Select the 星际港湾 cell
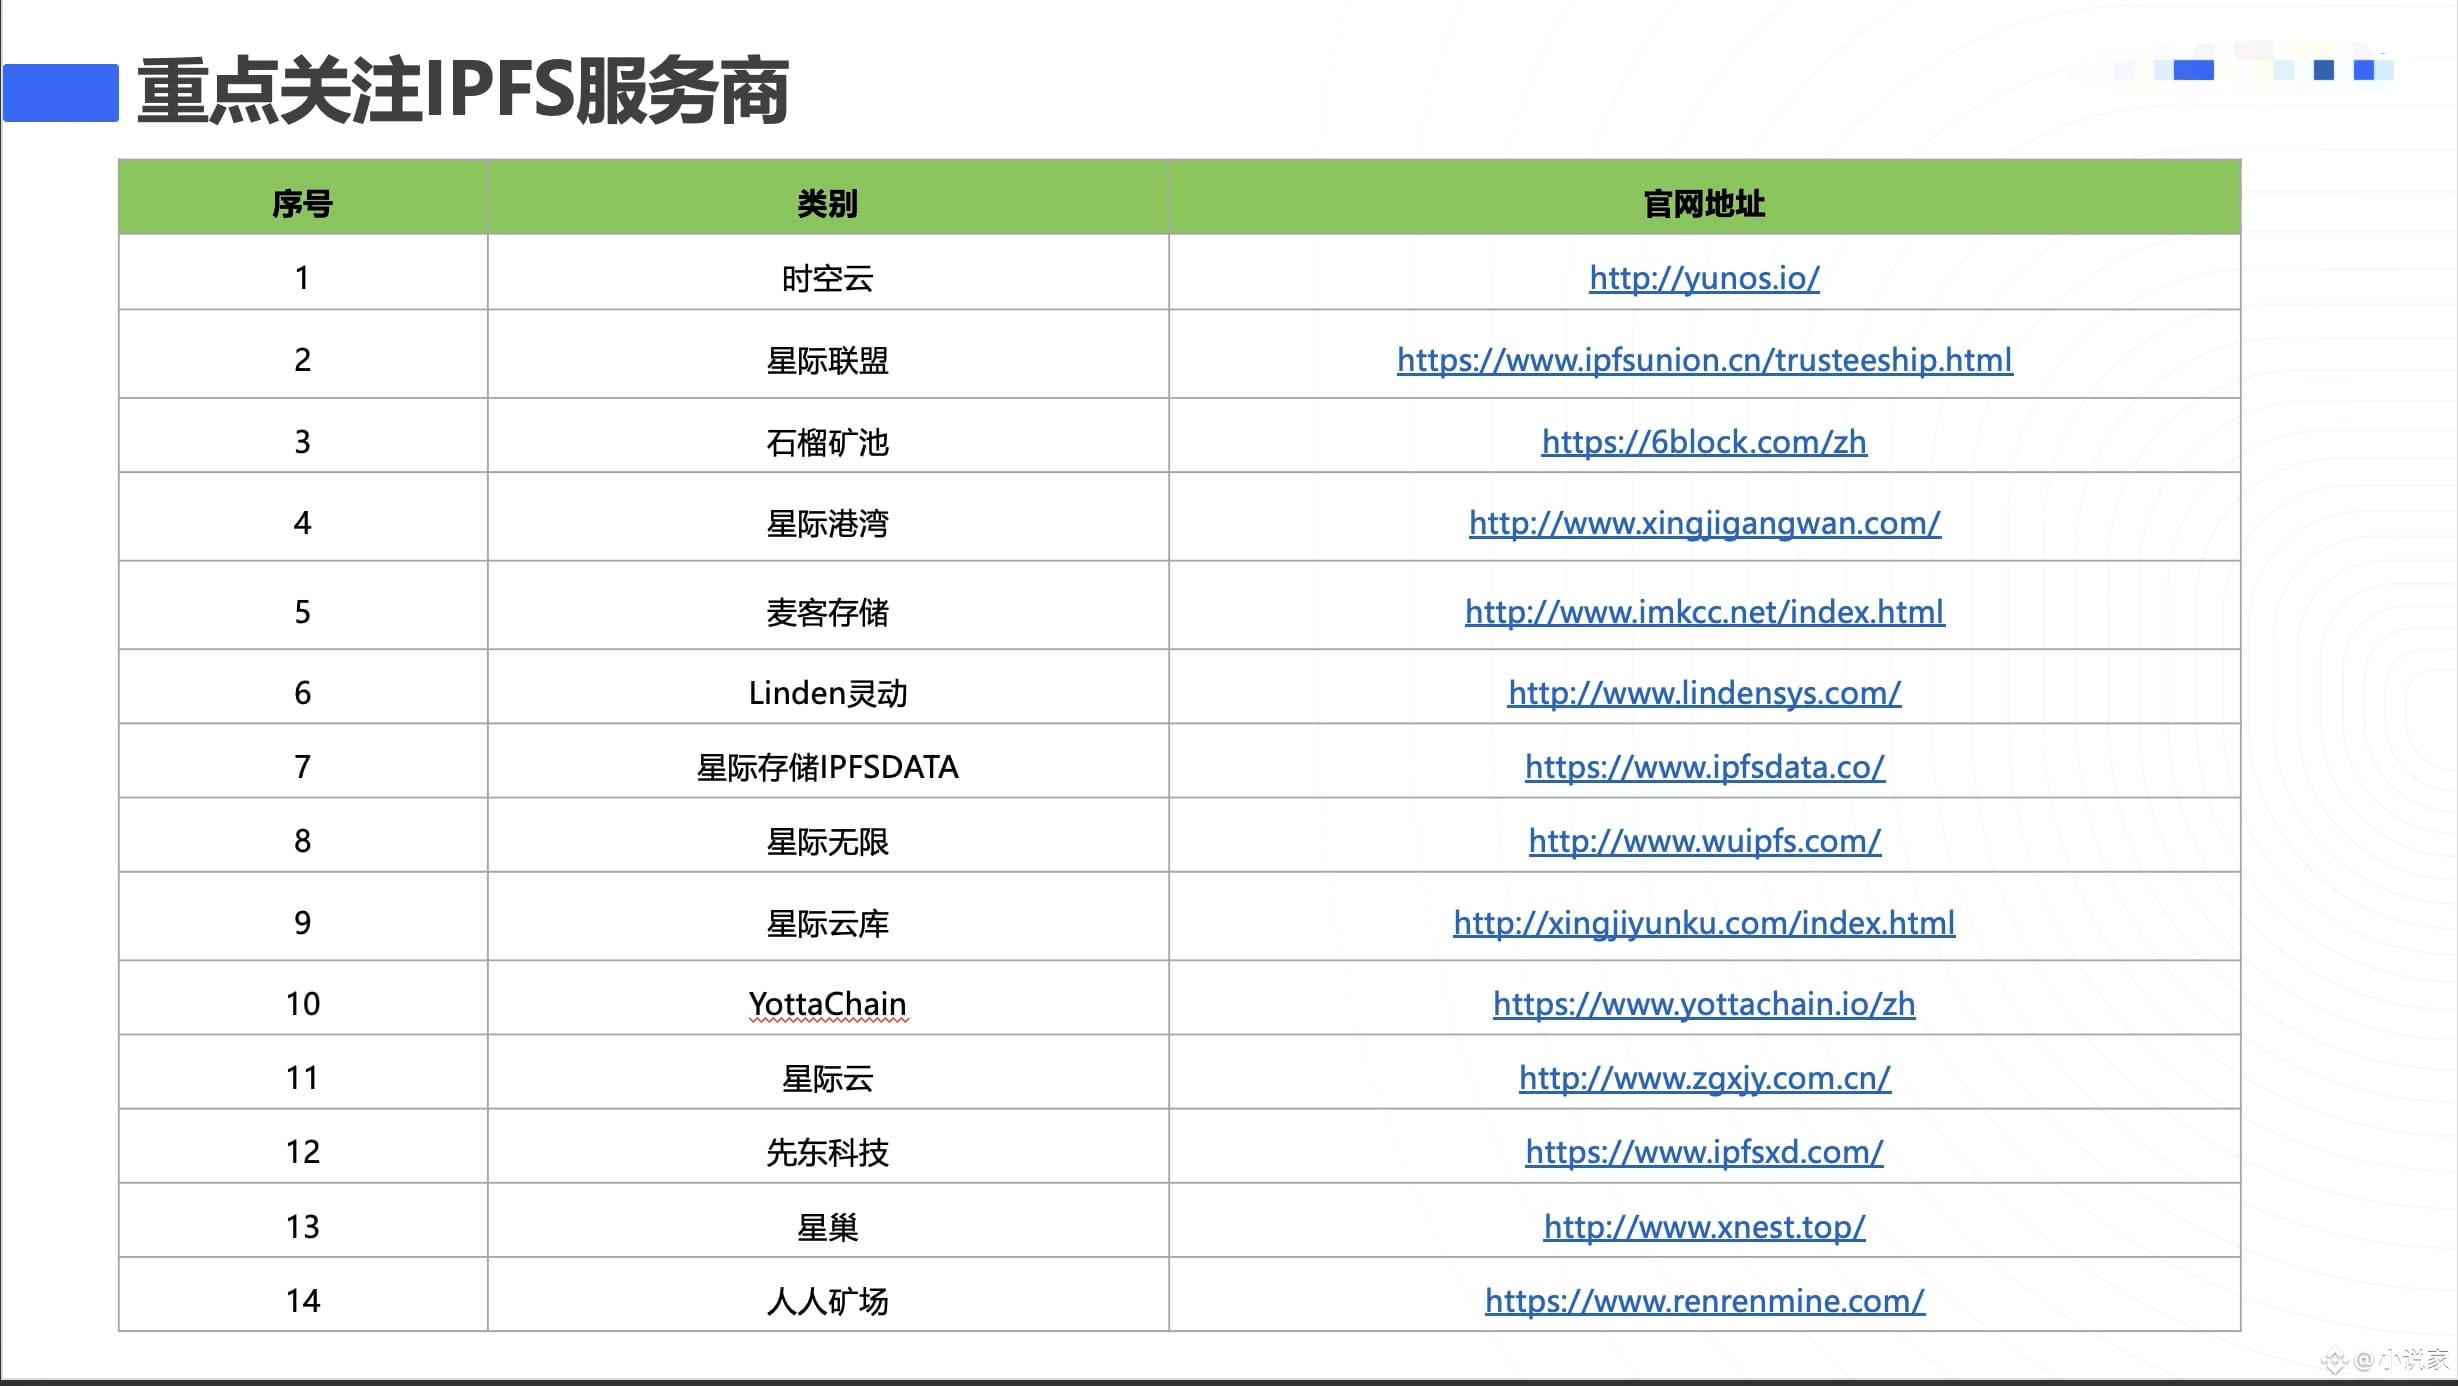 (828, 516)
